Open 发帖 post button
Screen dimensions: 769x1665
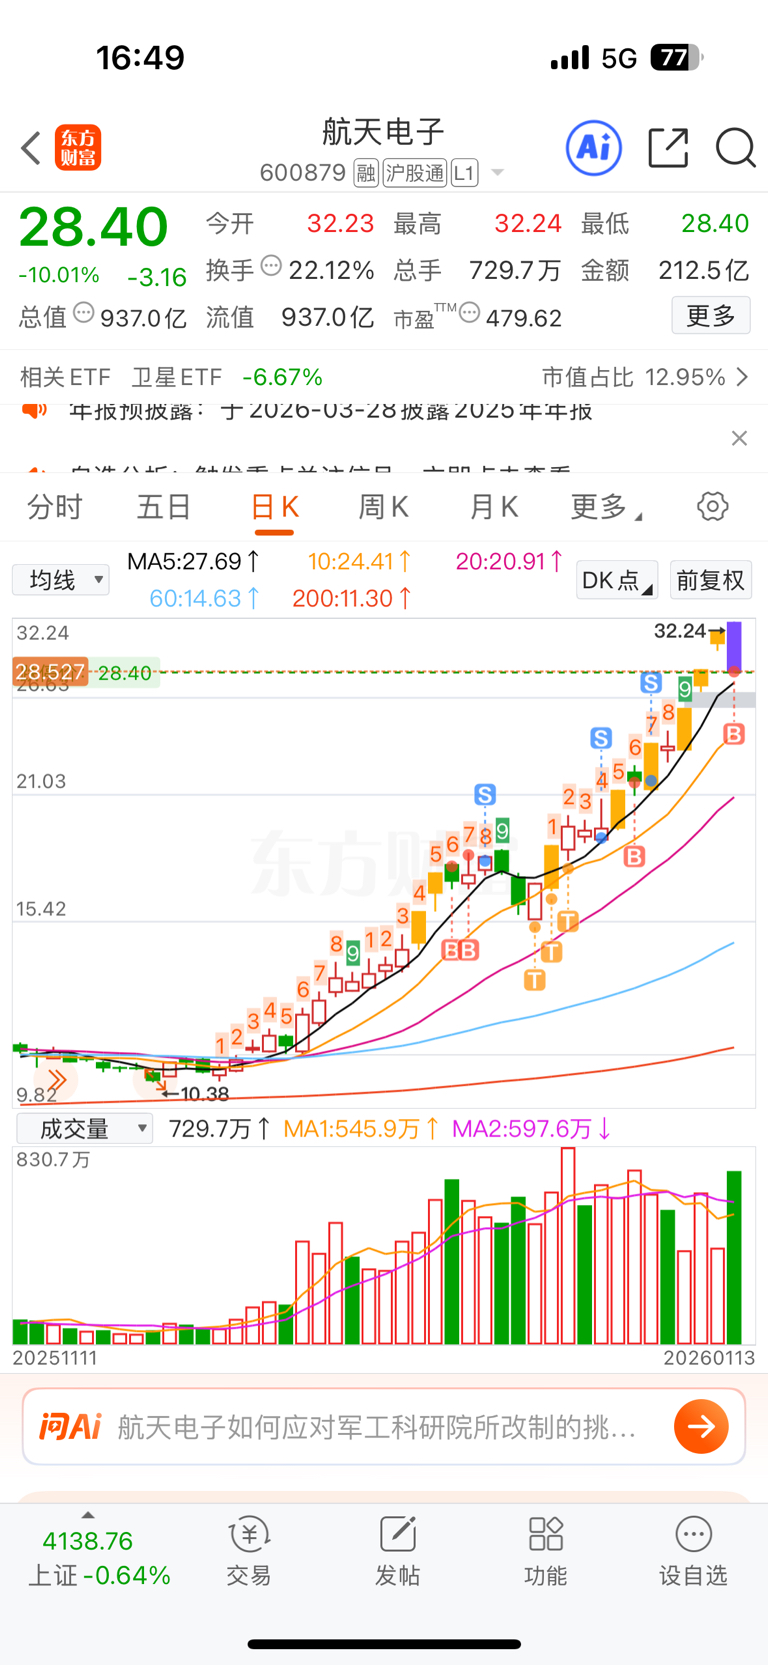click(398, 1552)
